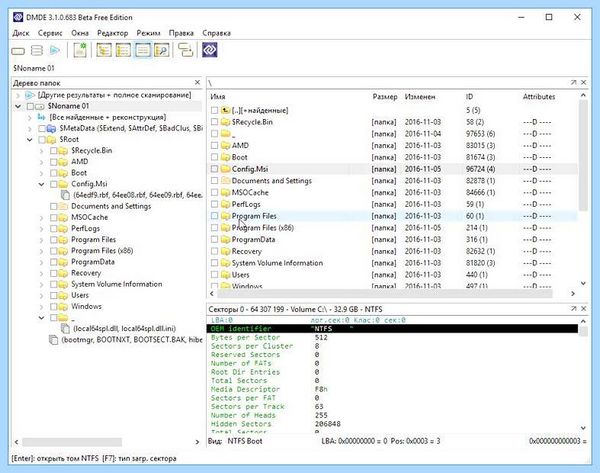Sort by the ID column header

[470, 97]
